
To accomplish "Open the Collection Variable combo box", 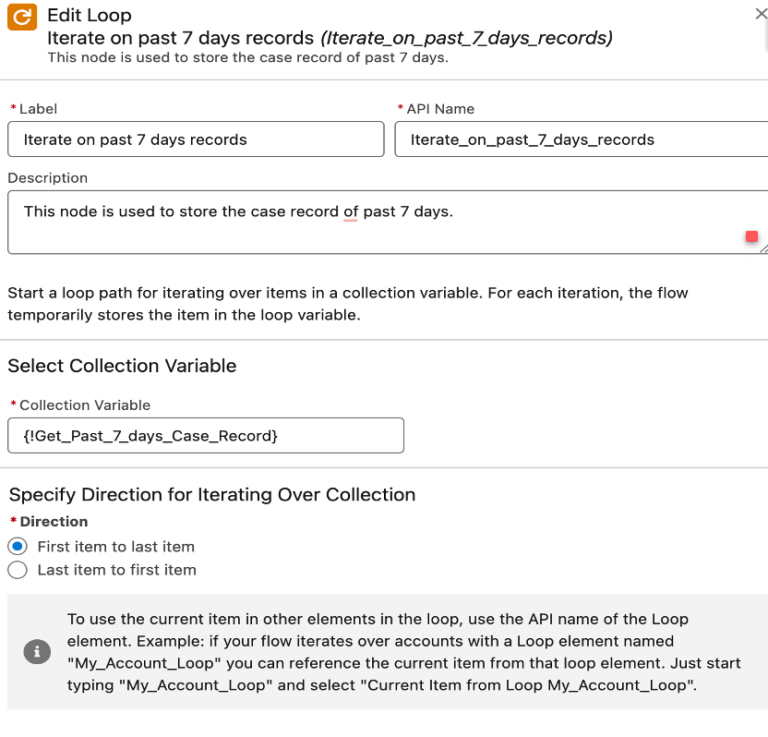I will 206,436.
